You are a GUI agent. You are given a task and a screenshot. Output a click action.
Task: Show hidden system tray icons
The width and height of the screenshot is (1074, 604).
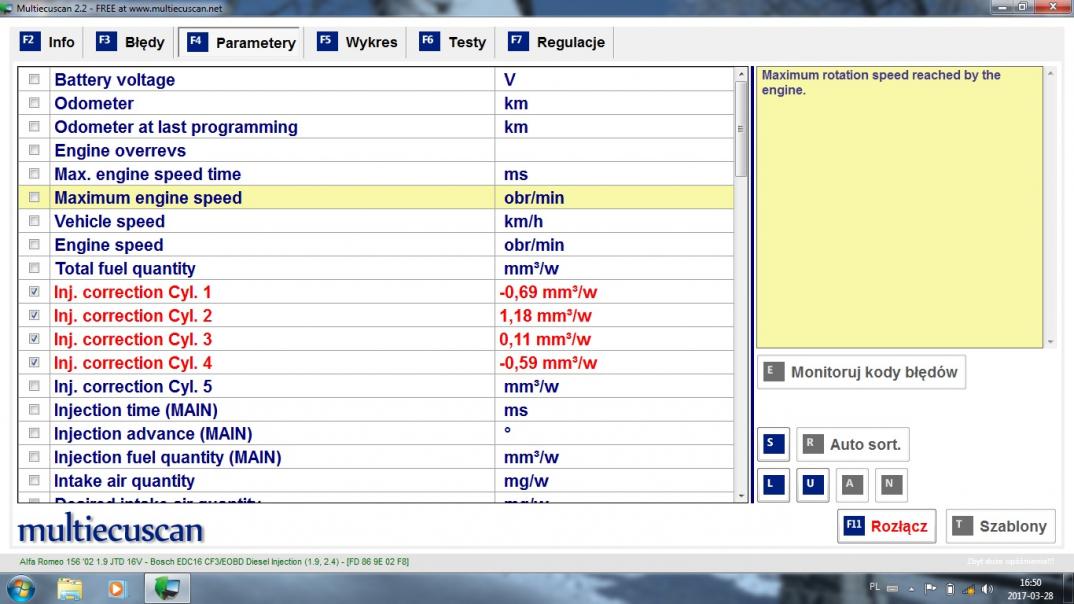click(911, 587)
